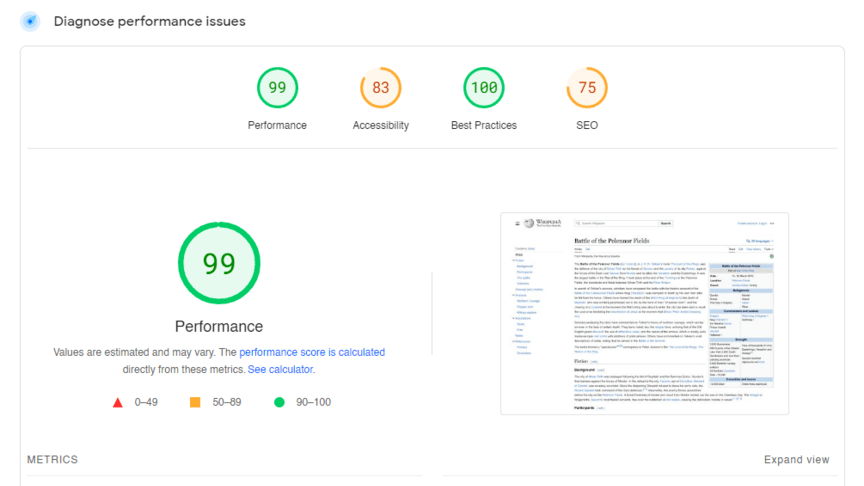Viewport: 864px width, 486px height.
Task: Open the Accessibility score gauge showing 83
Action: click(x=380, y=88)
